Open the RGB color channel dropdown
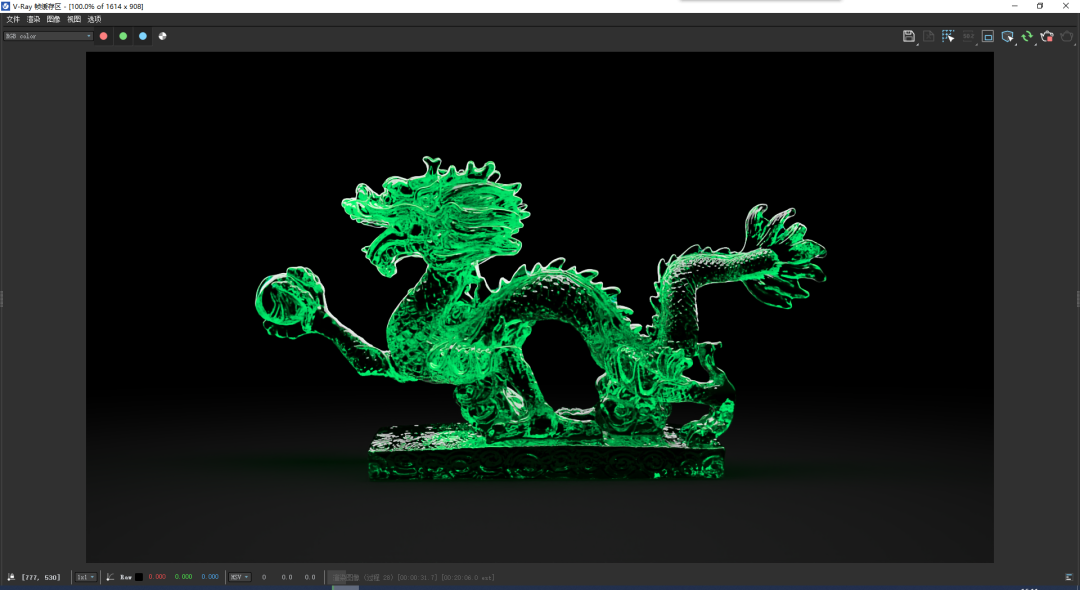Screen dimensions: 1080x590 pos(47,35)
